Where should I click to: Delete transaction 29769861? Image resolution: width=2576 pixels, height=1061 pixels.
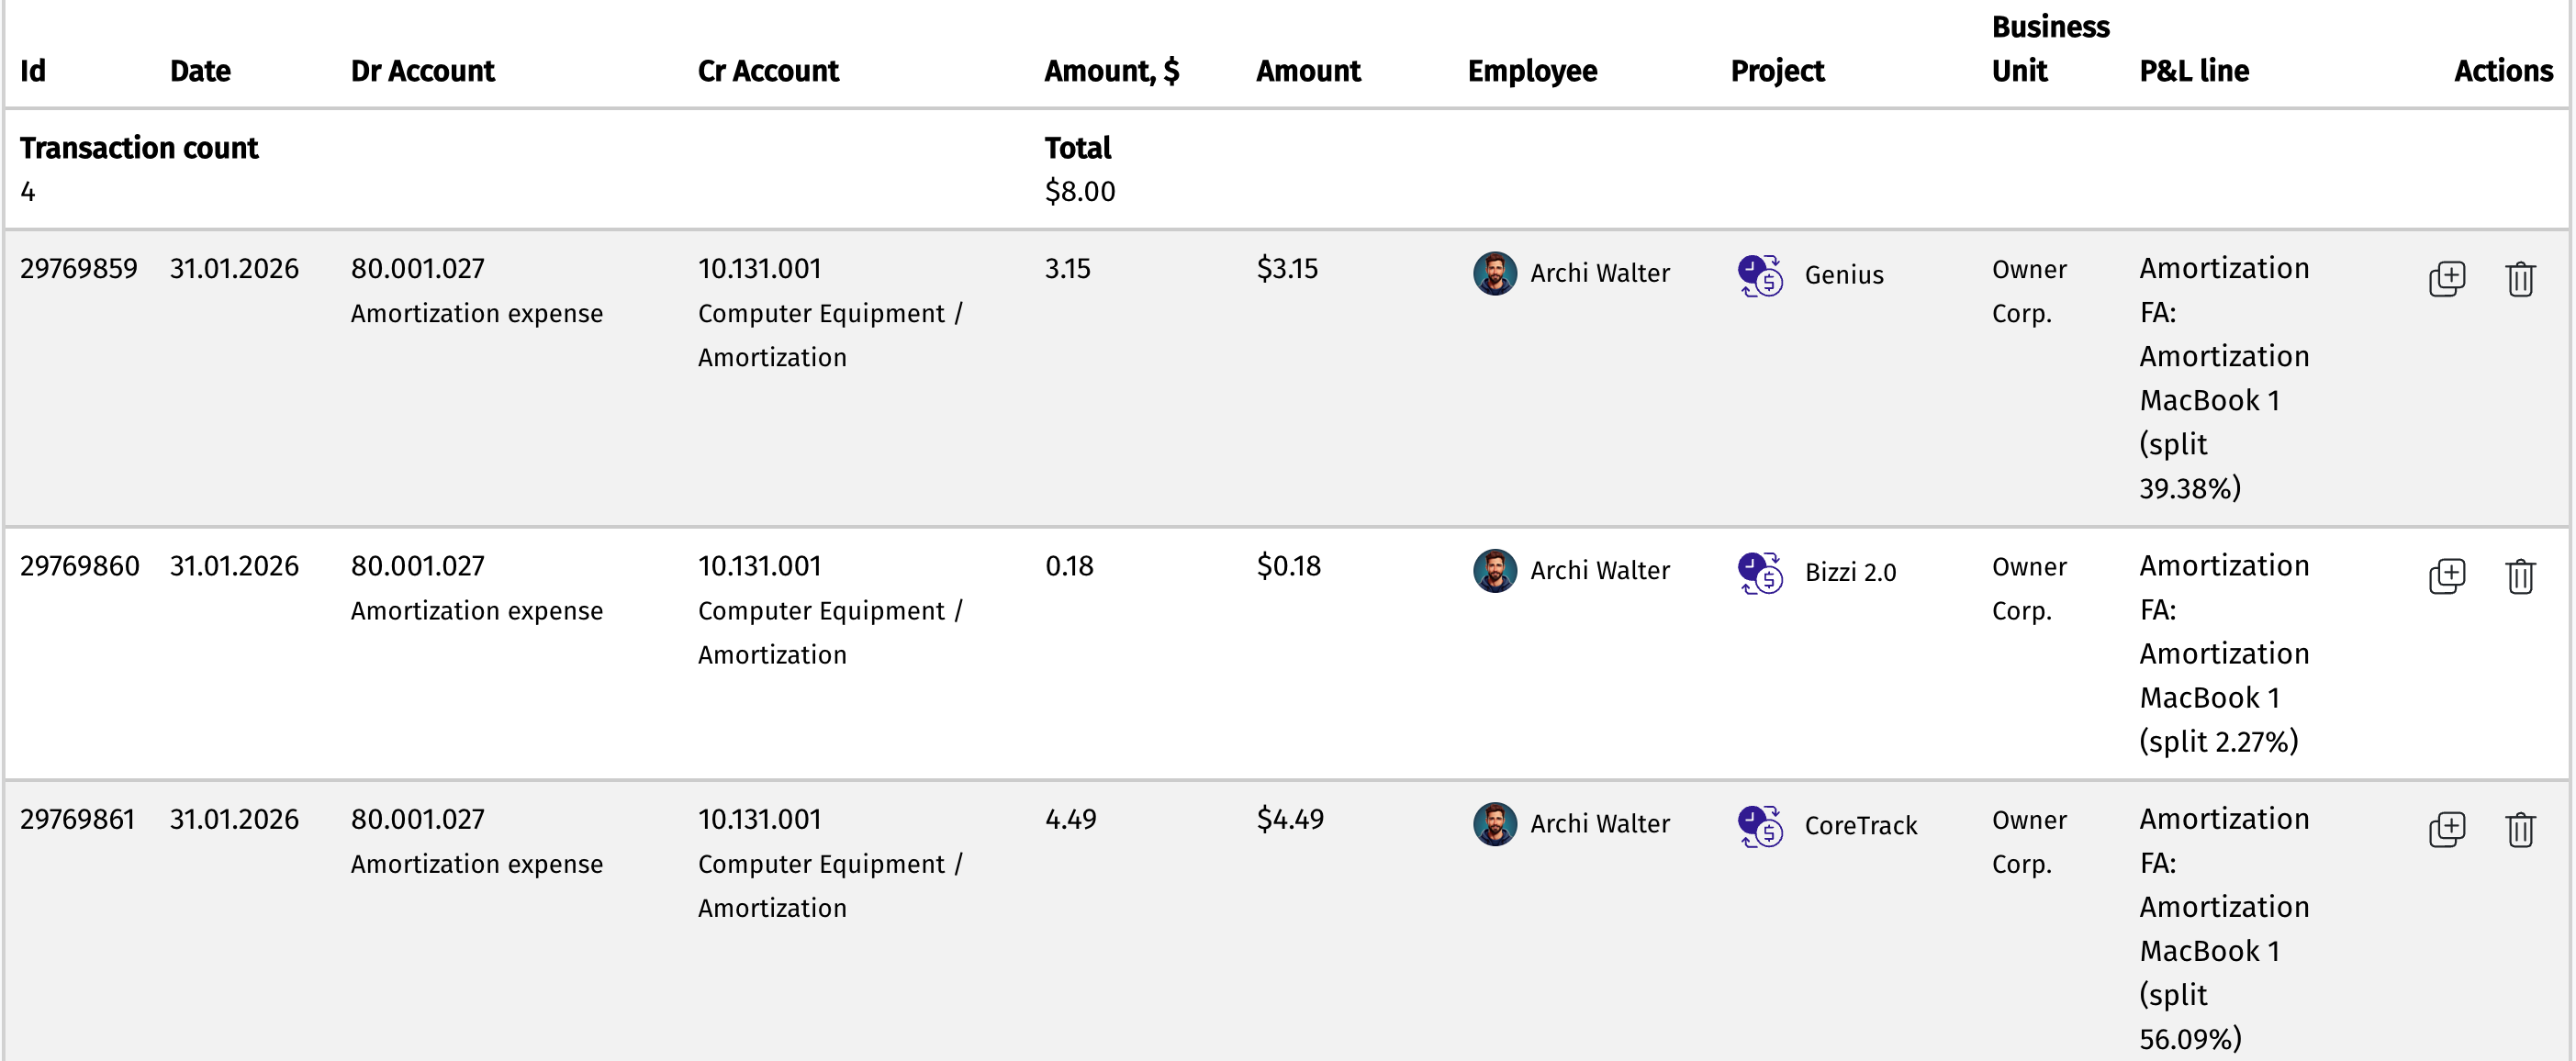tap(2520, 829)
